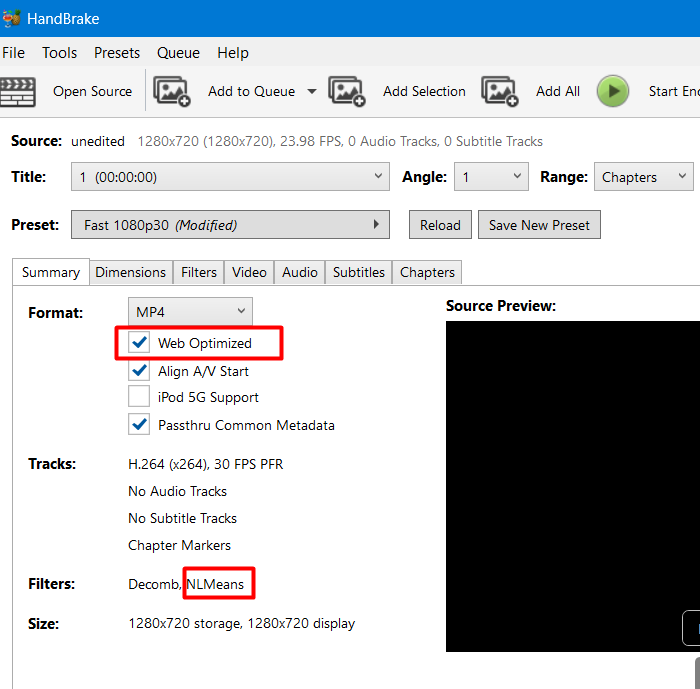Open the Help menu

(233, 53)
